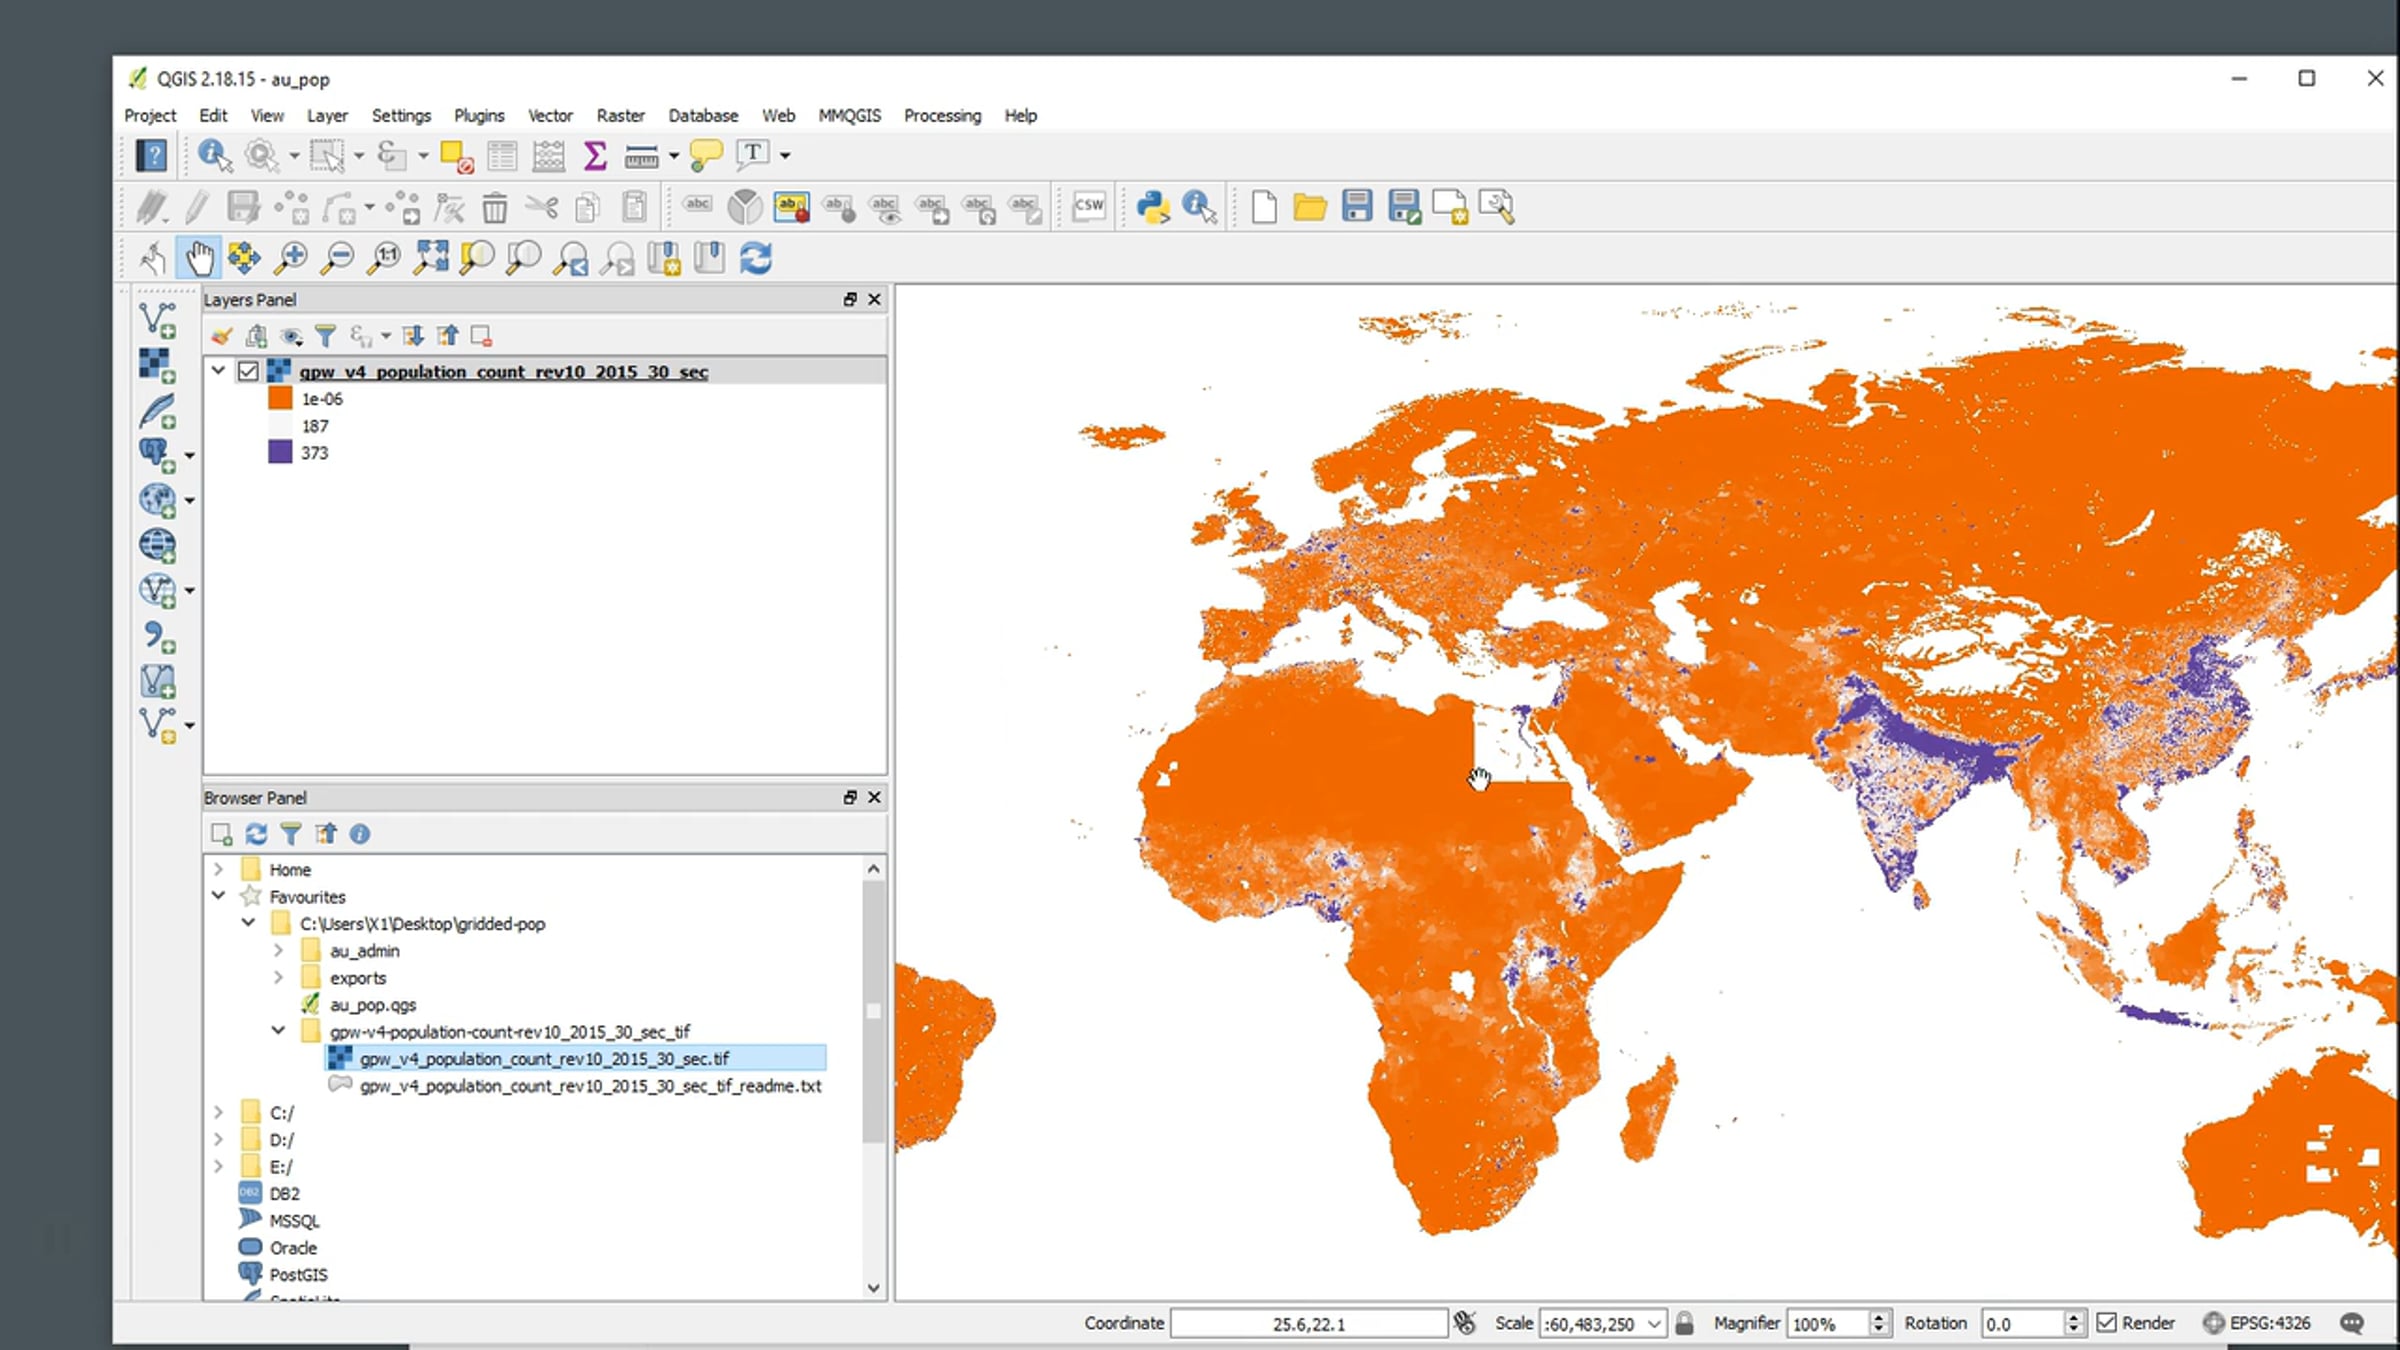Image resolution: width=2400 pixels, height=1350 pixels.
Task: Select au_pop.qgs project file
Action: point(372,1005)
